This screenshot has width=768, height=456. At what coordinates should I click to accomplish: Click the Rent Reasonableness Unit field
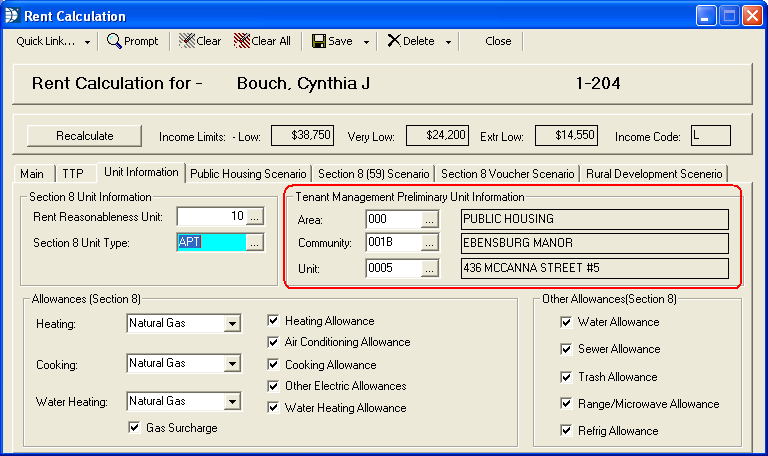[x=211, y=216]
